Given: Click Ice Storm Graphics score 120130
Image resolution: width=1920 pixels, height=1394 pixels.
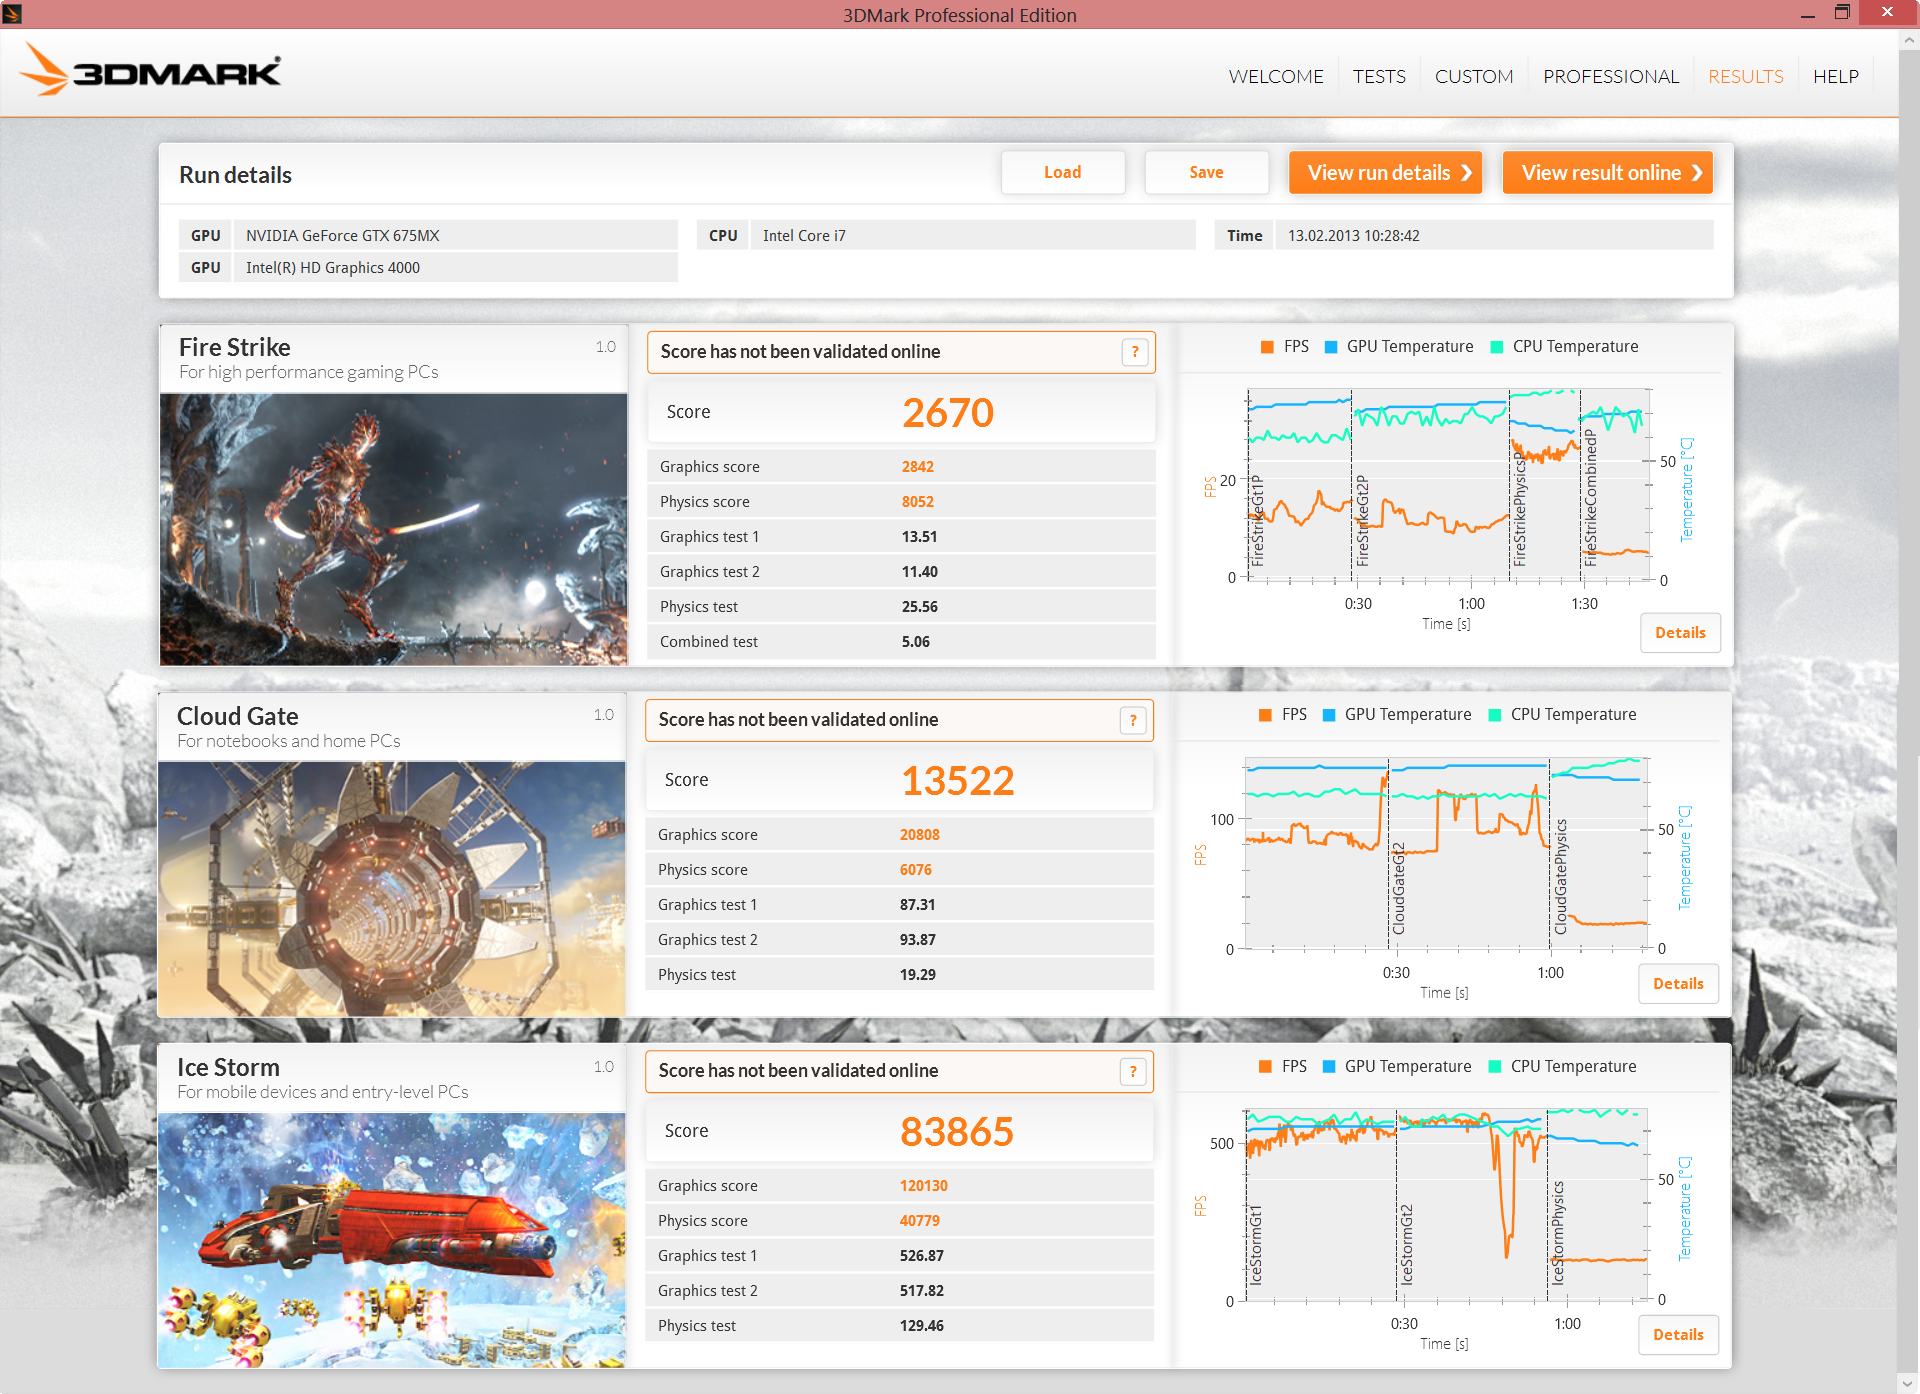Looking at the screenshot, I should [x=923, y=1186].
